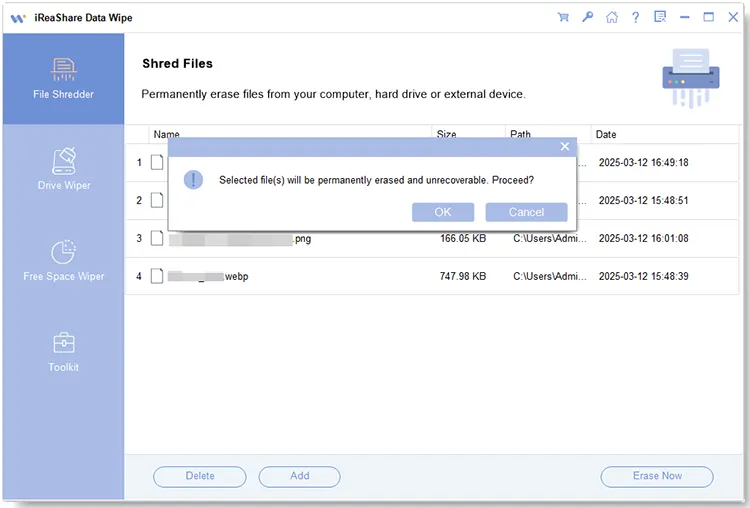Select the 747.98 KB size cell
The width and height of the screenshot is (750, 508).
click(463, 276)
